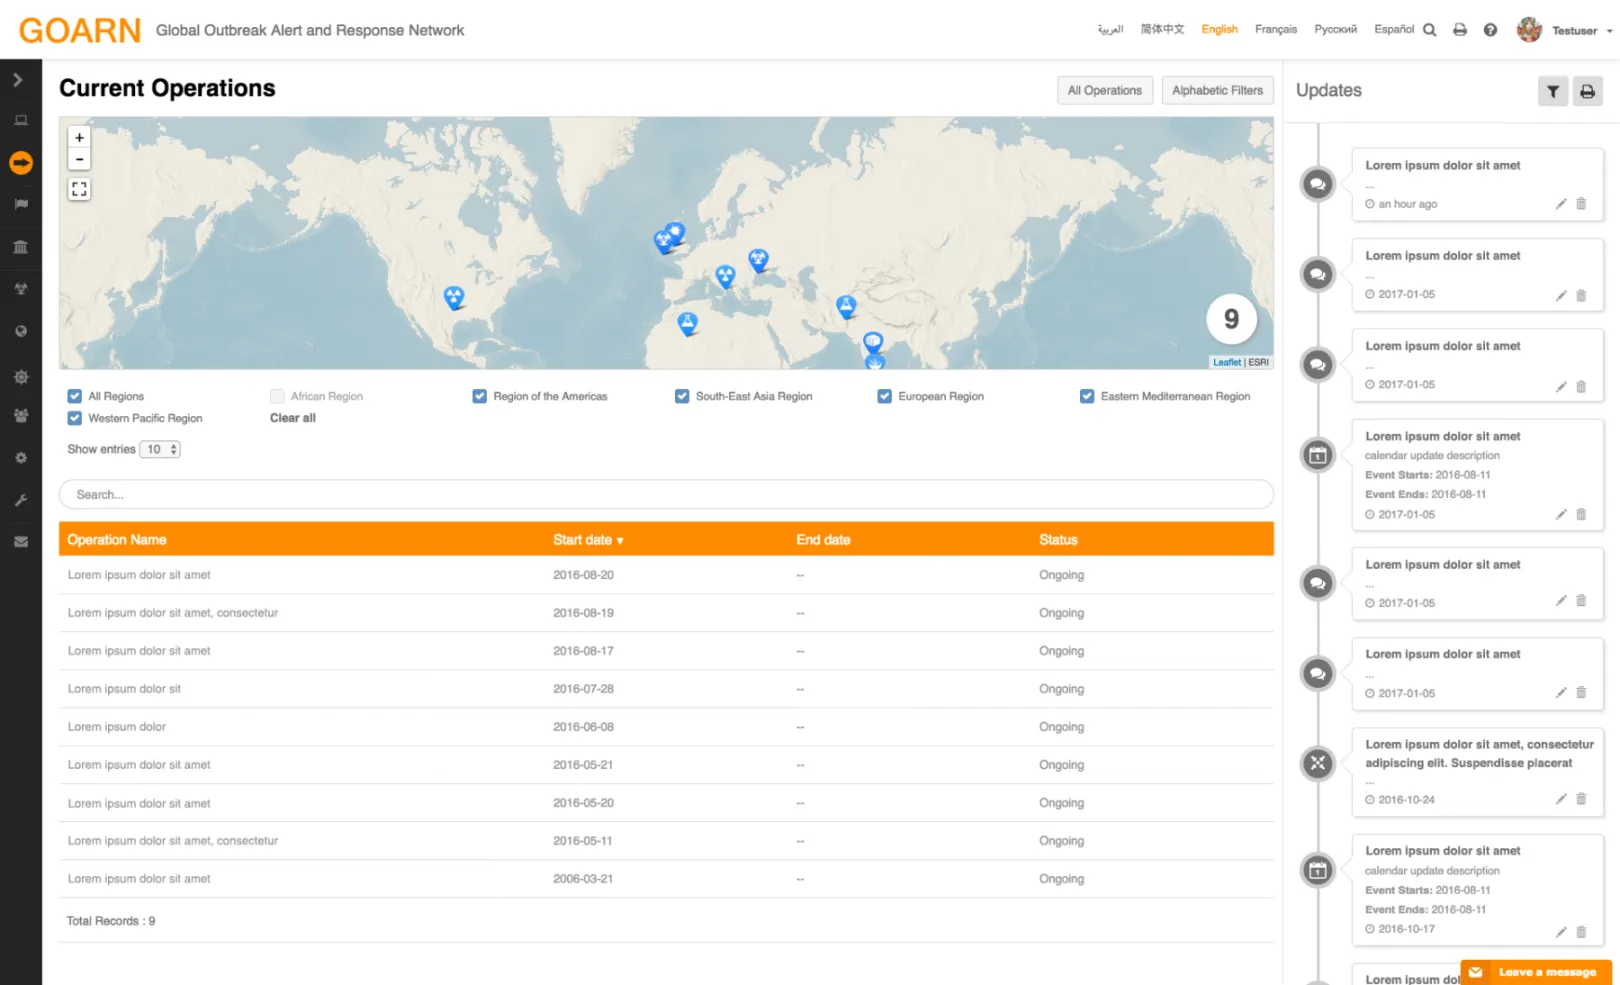Click the Leaflet attribution link
Image resolution: width=1620 pixels, height=985 pixels.
click(x=1227, y=362)
